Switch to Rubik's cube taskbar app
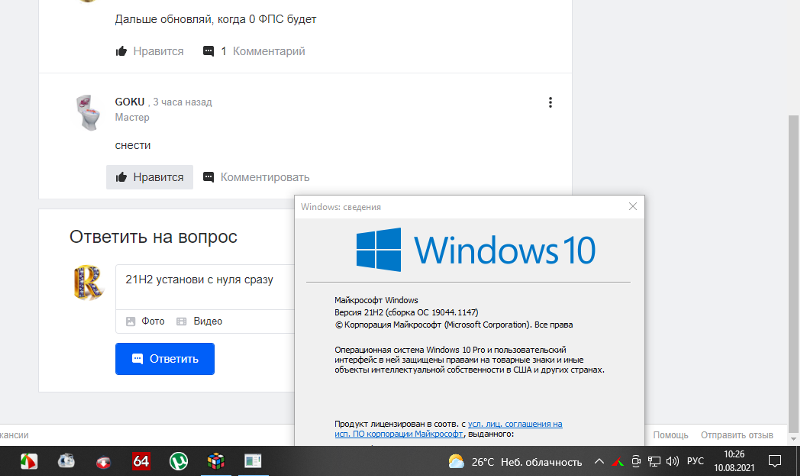The height and width of the screenshot is (476, 800). click(x=216, y=461)
